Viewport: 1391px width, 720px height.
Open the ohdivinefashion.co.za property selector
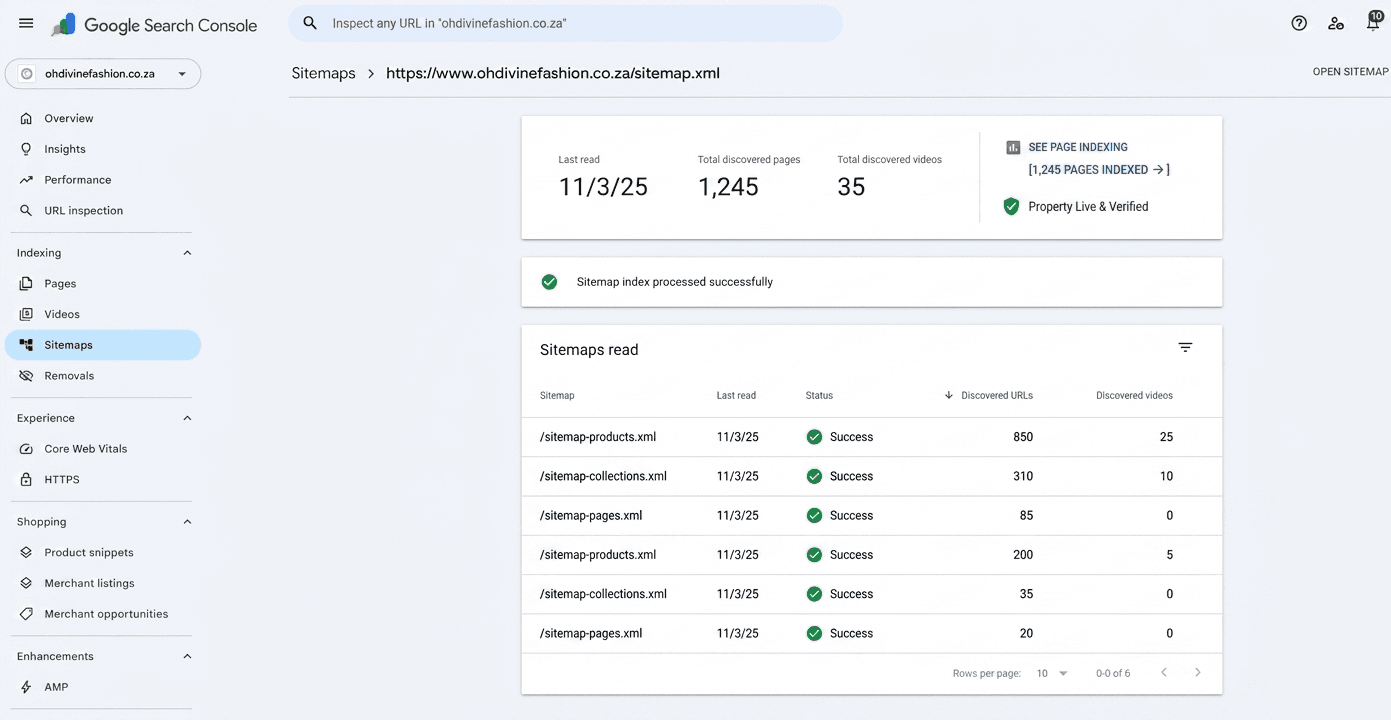pos(103,74)
